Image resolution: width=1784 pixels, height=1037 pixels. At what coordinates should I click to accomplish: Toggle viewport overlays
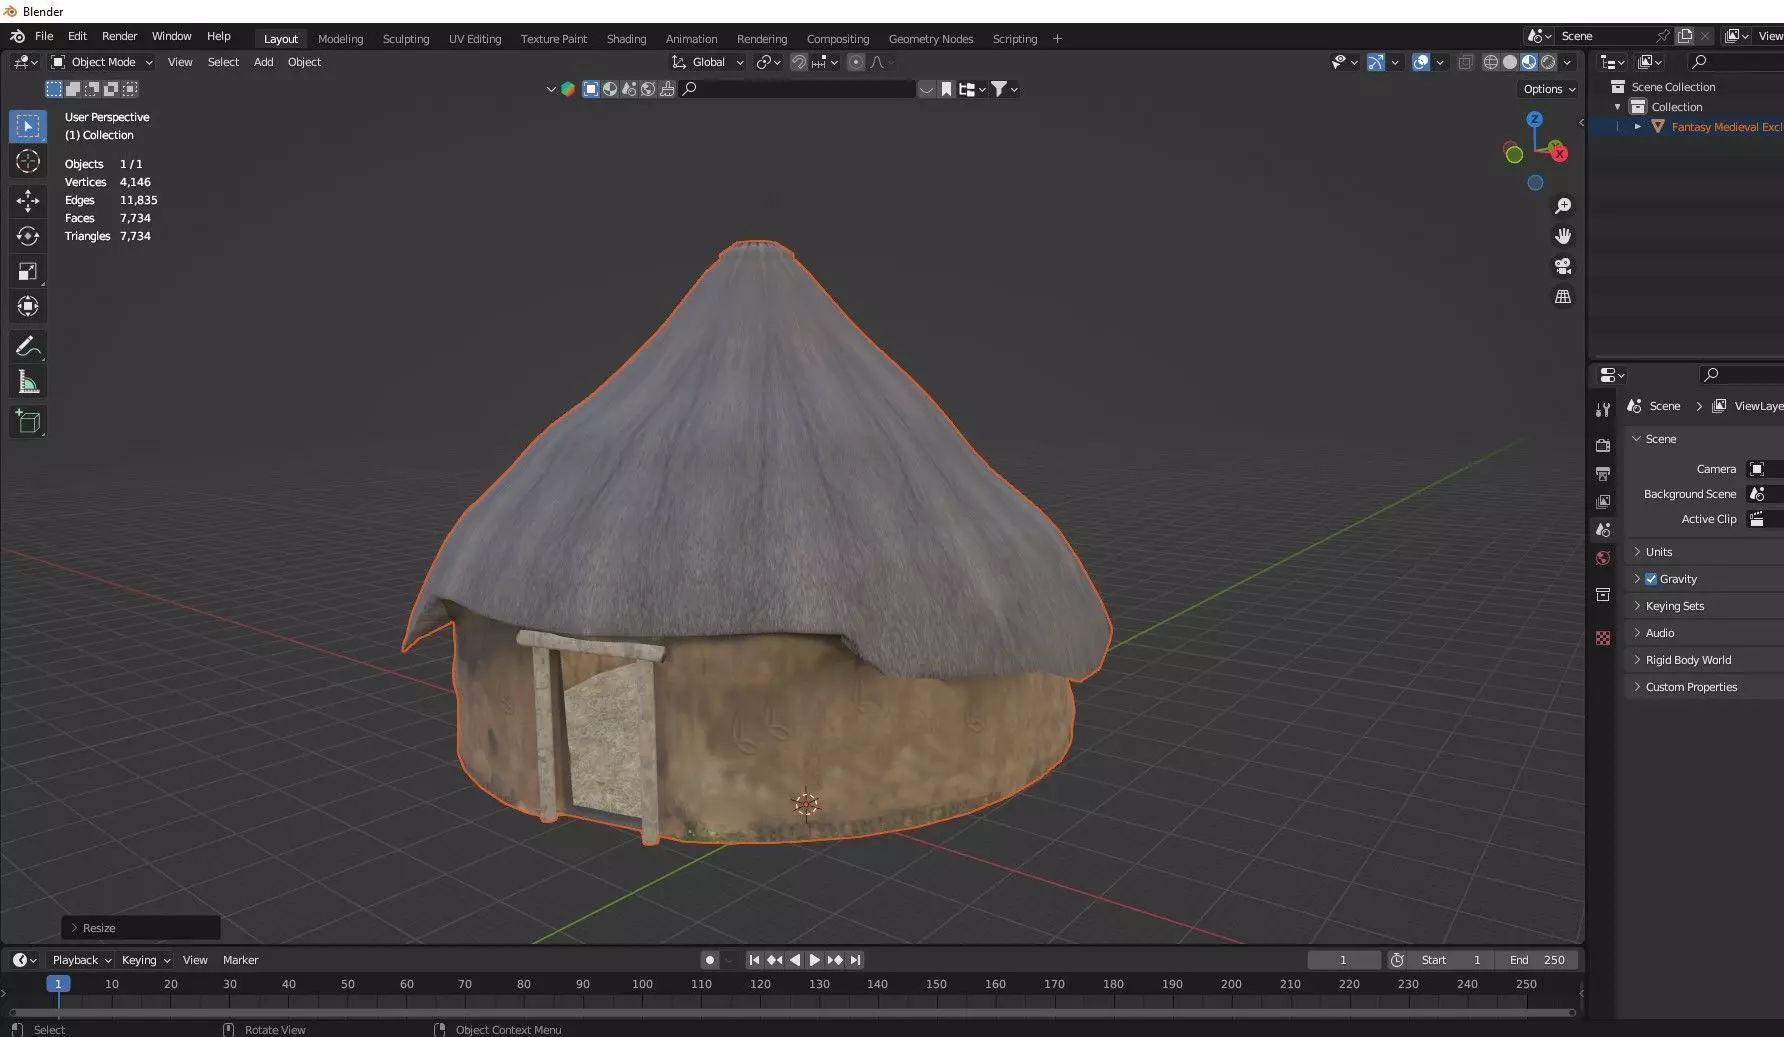(1421, 62)
